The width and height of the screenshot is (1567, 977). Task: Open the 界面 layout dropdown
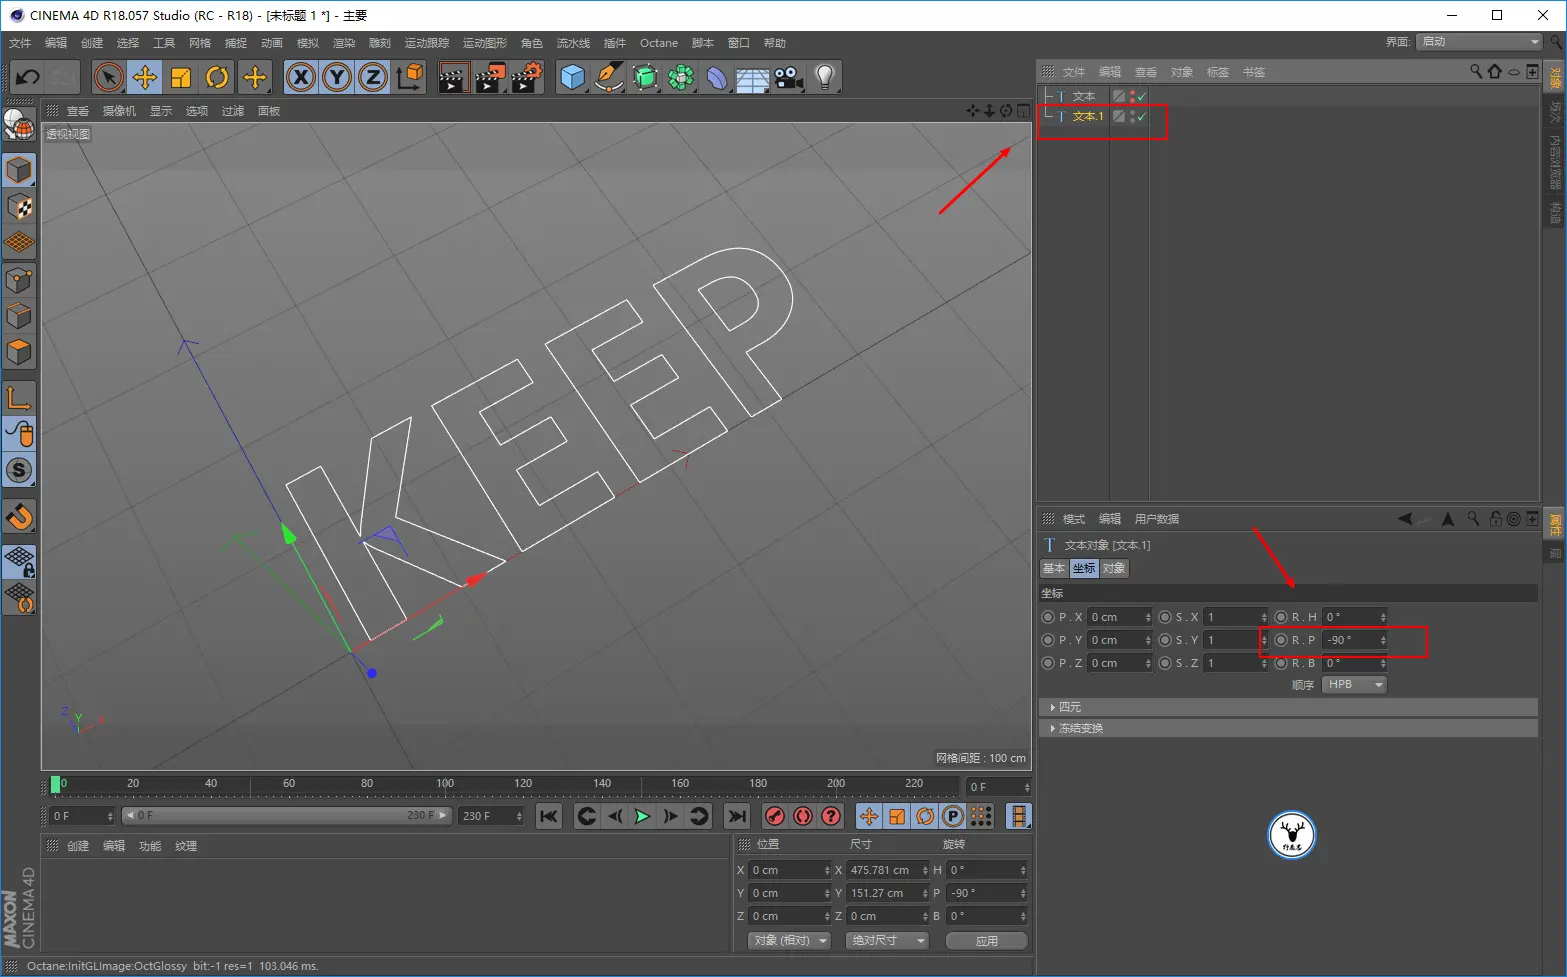click(x=1480, y=42)
